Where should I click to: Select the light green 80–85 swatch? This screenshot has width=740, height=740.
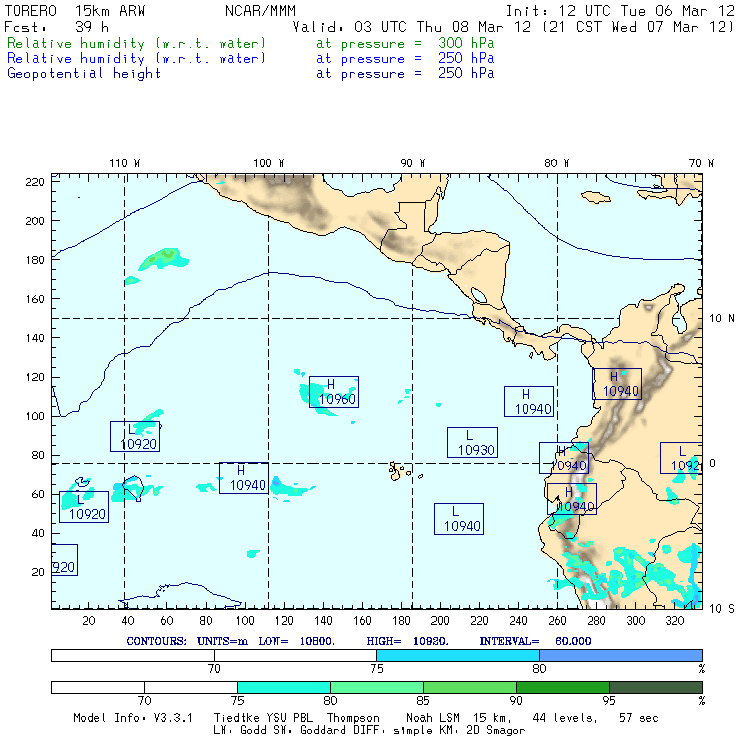[x=377, y=687]
